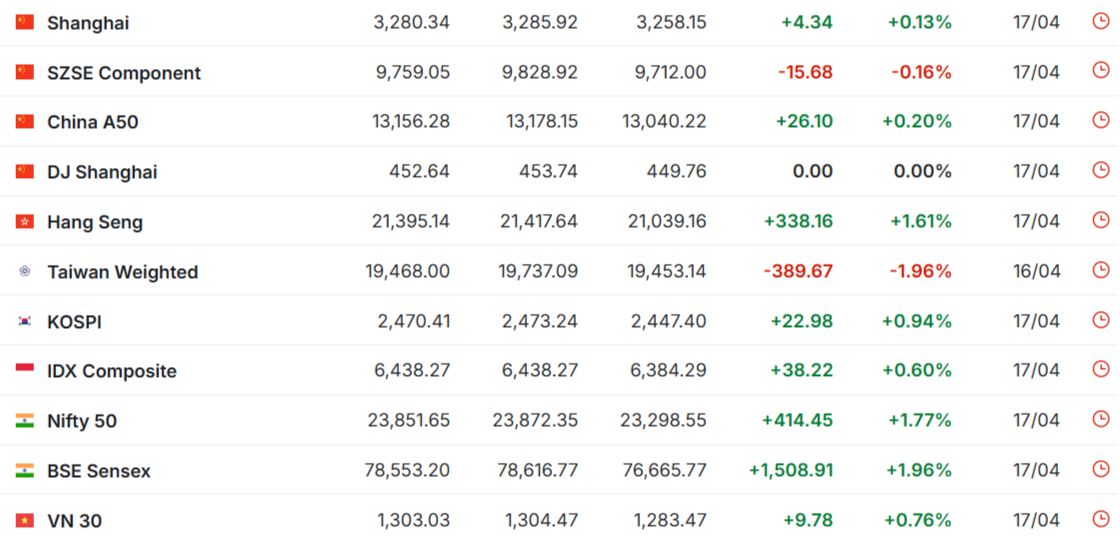The width and height of the screenshot is (1120, 539).
Task: Click the India flag beside Nifty 50
Action: pyautogui.click(x=25, y=421)
